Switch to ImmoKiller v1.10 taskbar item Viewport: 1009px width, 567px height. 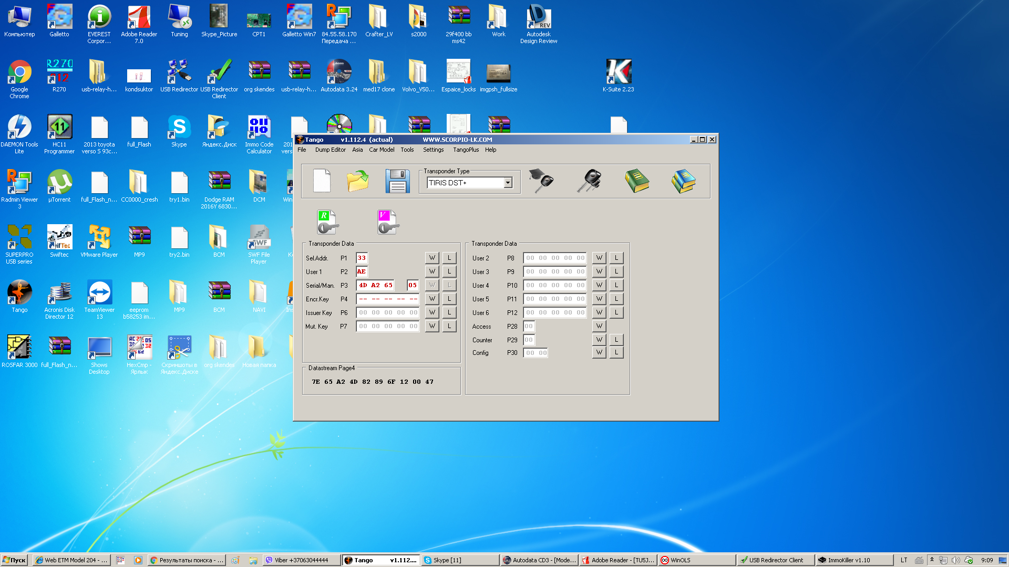tap(853, 560)
